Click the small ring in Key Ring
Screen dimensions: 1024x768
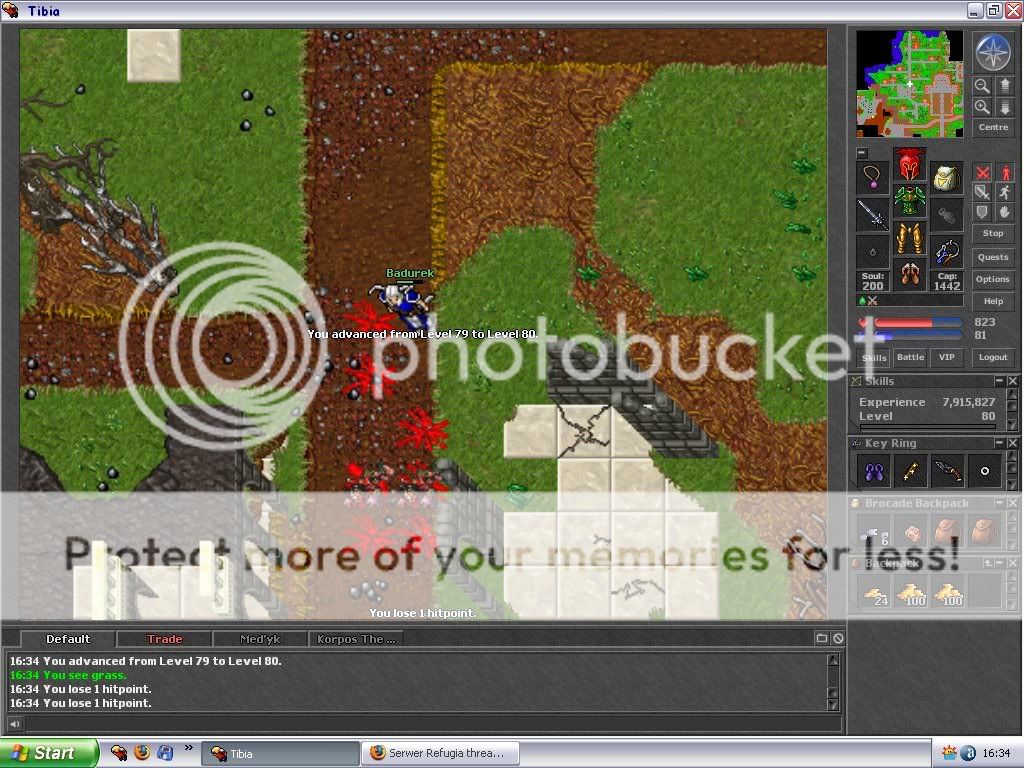[985, 471]
